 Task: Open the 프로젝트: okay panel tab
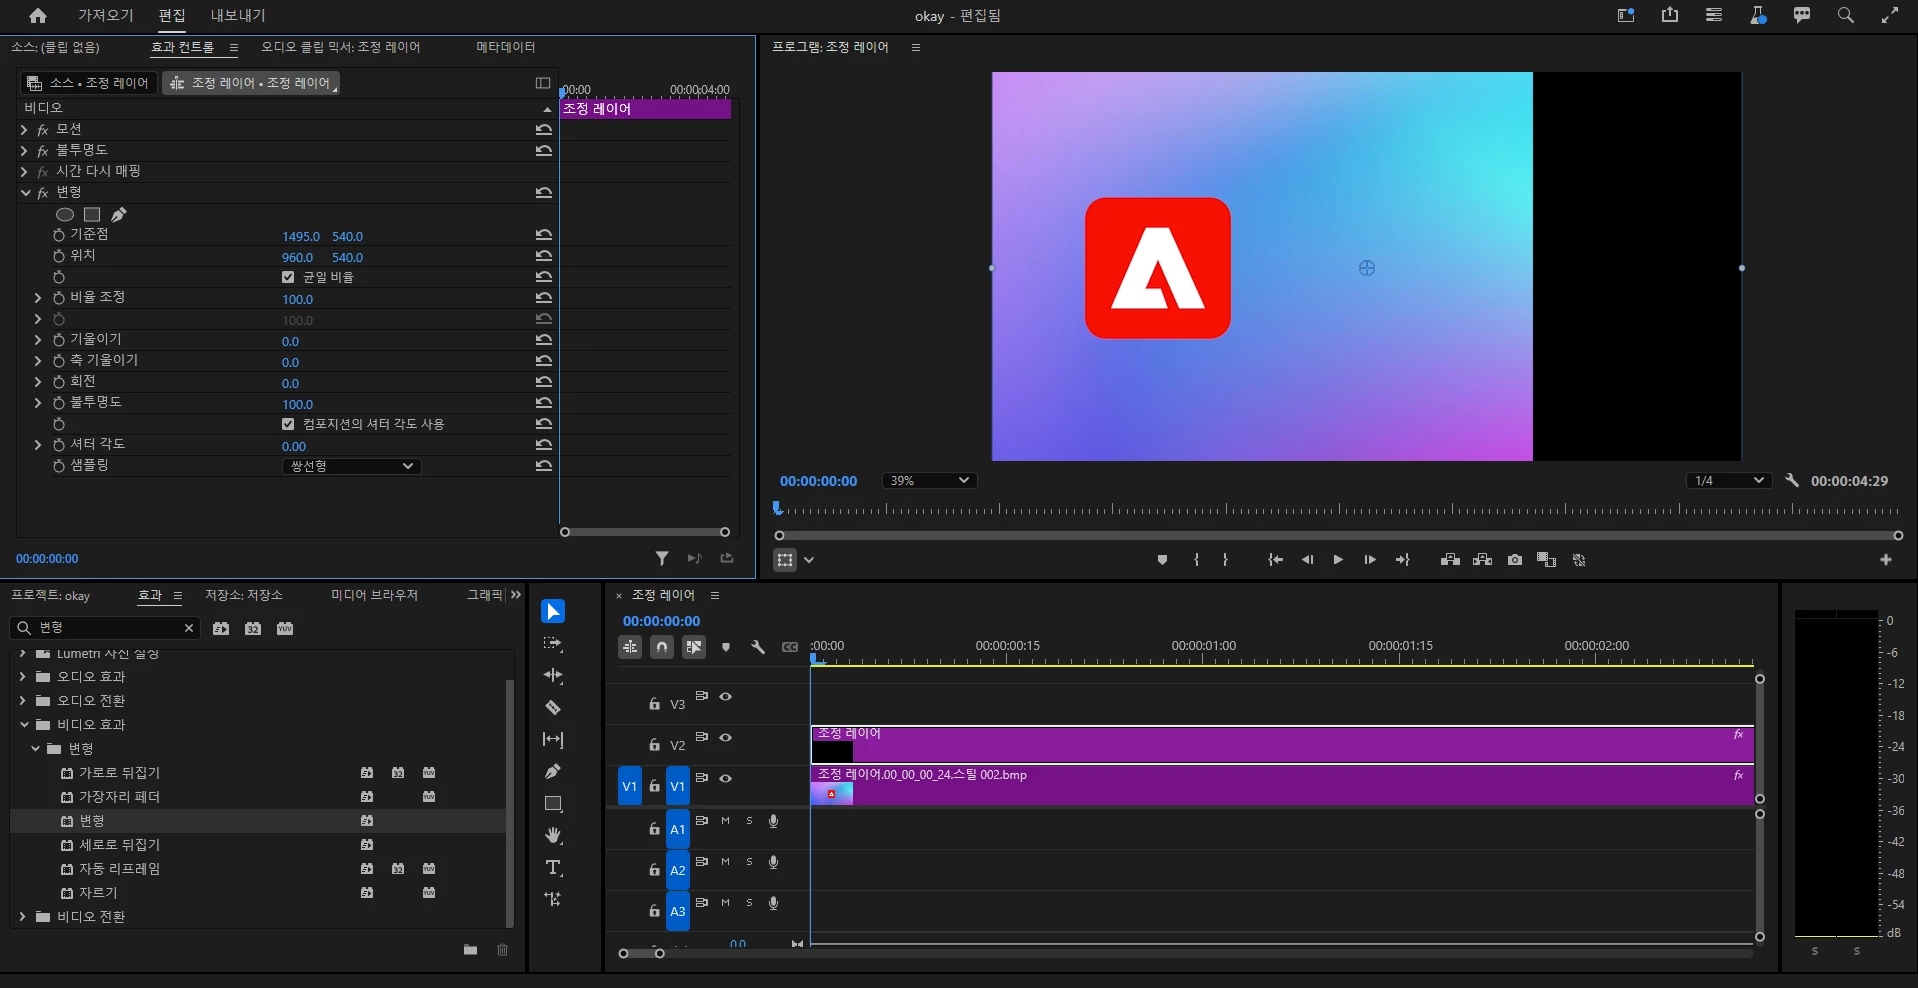tap(50, 595)
